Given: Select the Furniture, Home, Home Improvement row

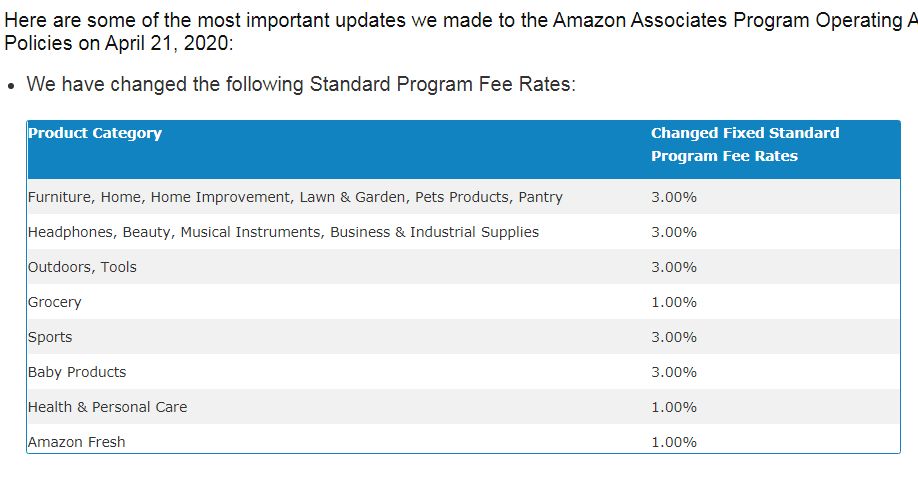Looking at the screenshot, I should tap(463, 197).
